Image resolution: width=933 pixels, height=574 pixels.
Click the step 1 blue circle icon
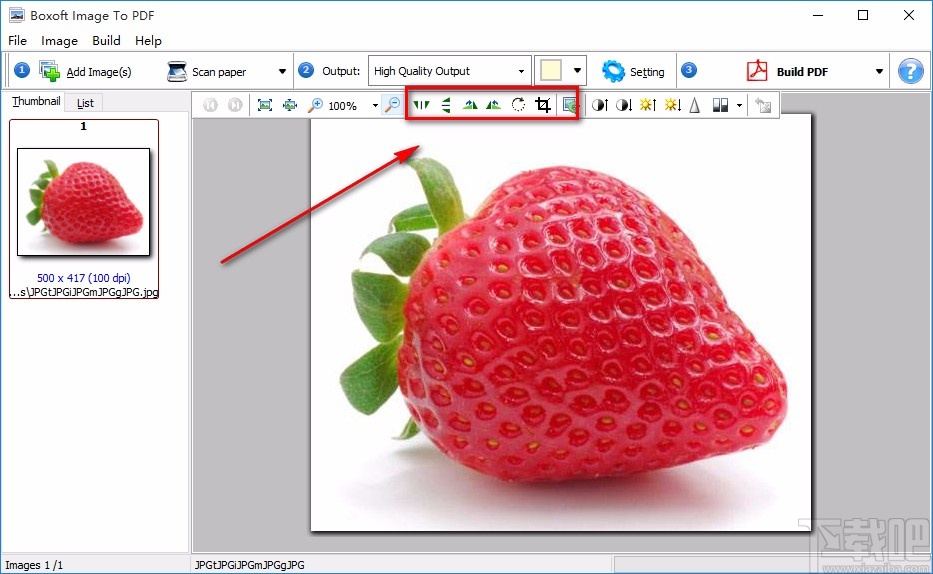point(21,70)
